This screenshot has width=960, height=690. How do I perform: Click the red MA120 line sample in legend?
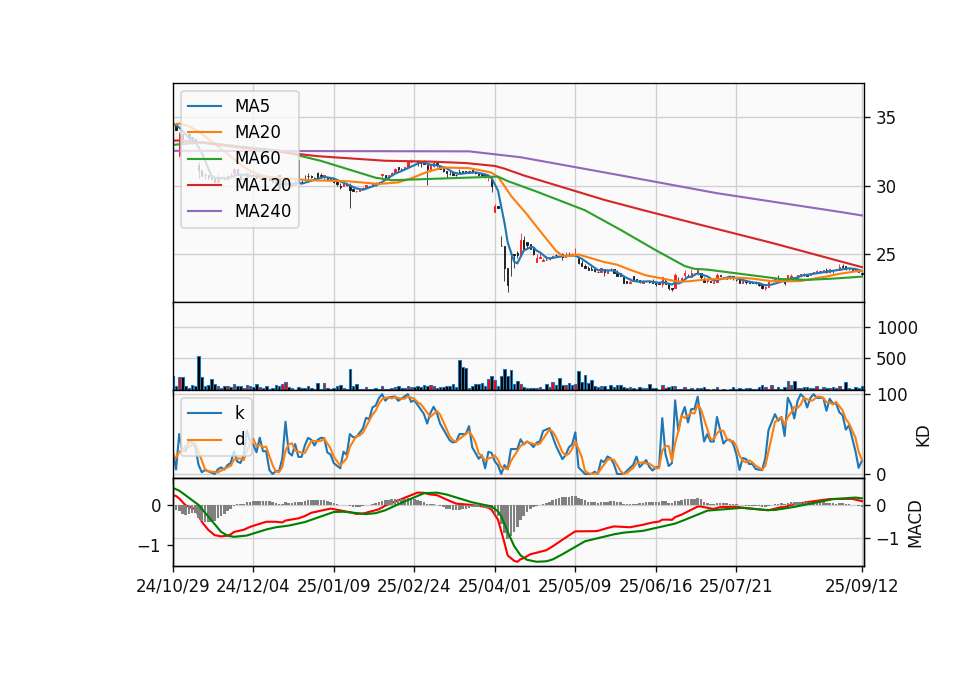tap(204, 185)
